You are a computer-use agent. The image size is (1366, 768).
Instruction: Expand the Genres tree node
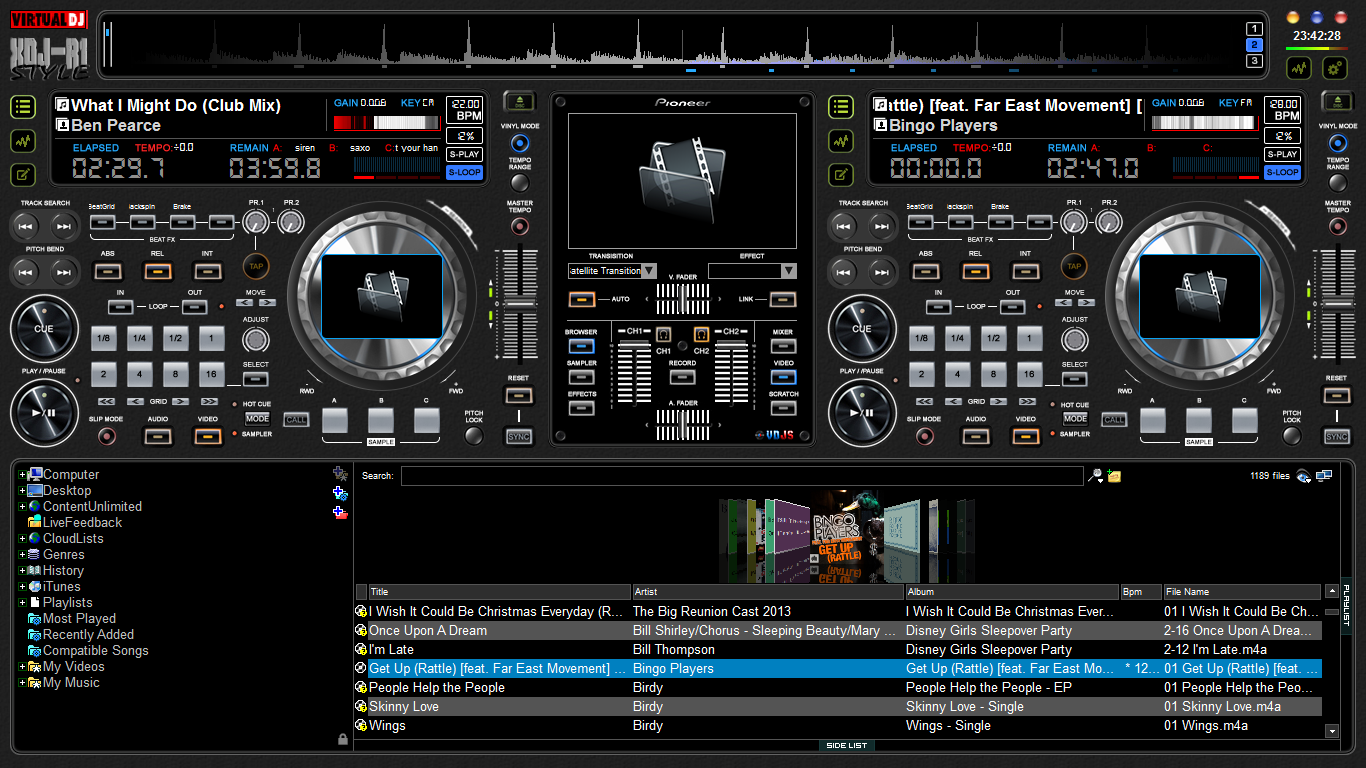click(x=22, y=555)
